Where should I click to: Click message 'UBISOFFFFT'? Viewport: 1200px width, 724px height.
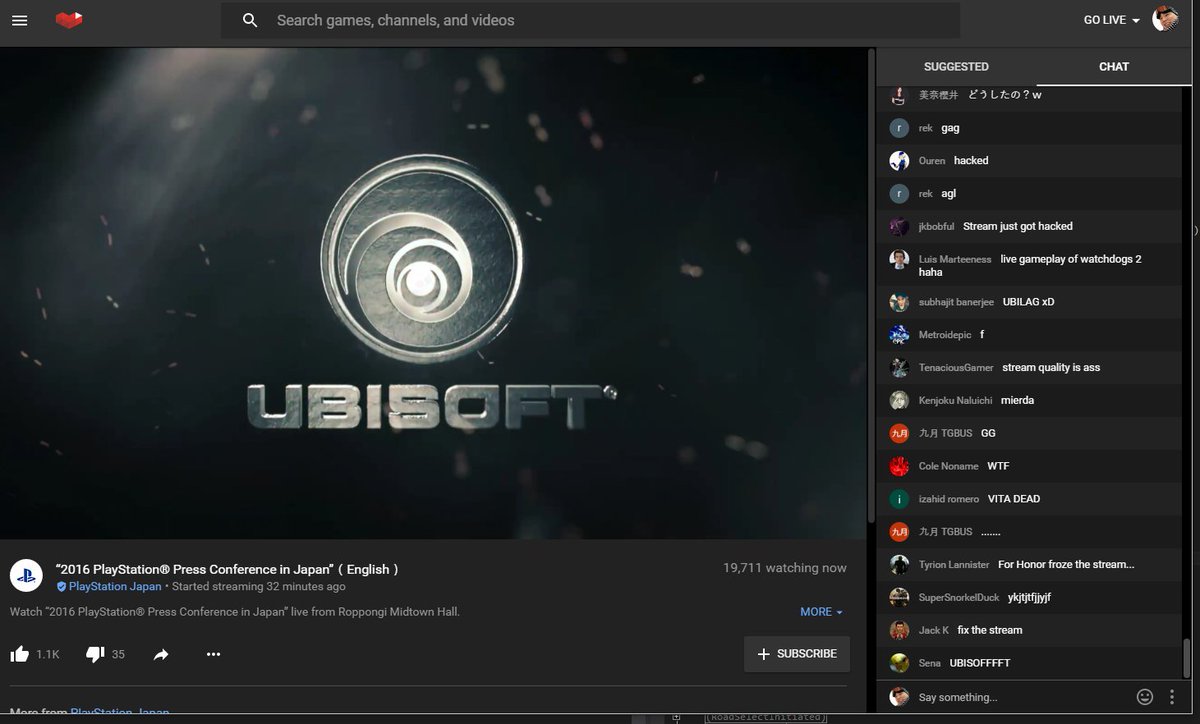[980, 663]
